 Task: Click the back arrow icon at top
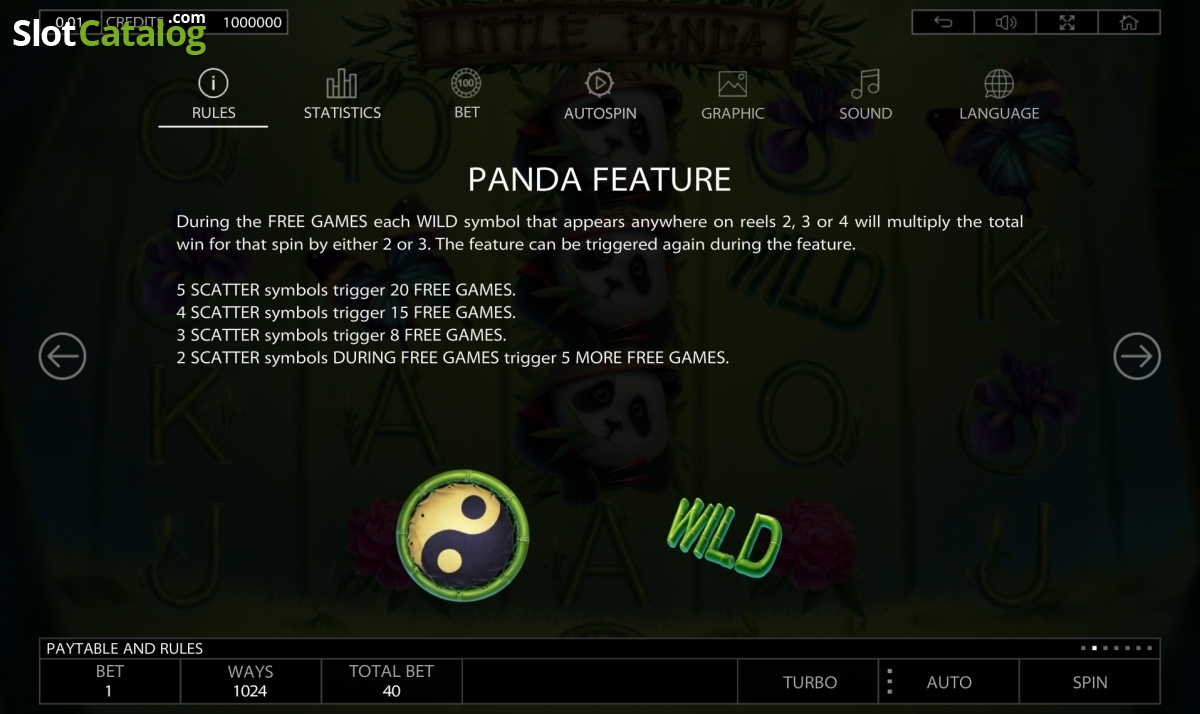[943, 22]
